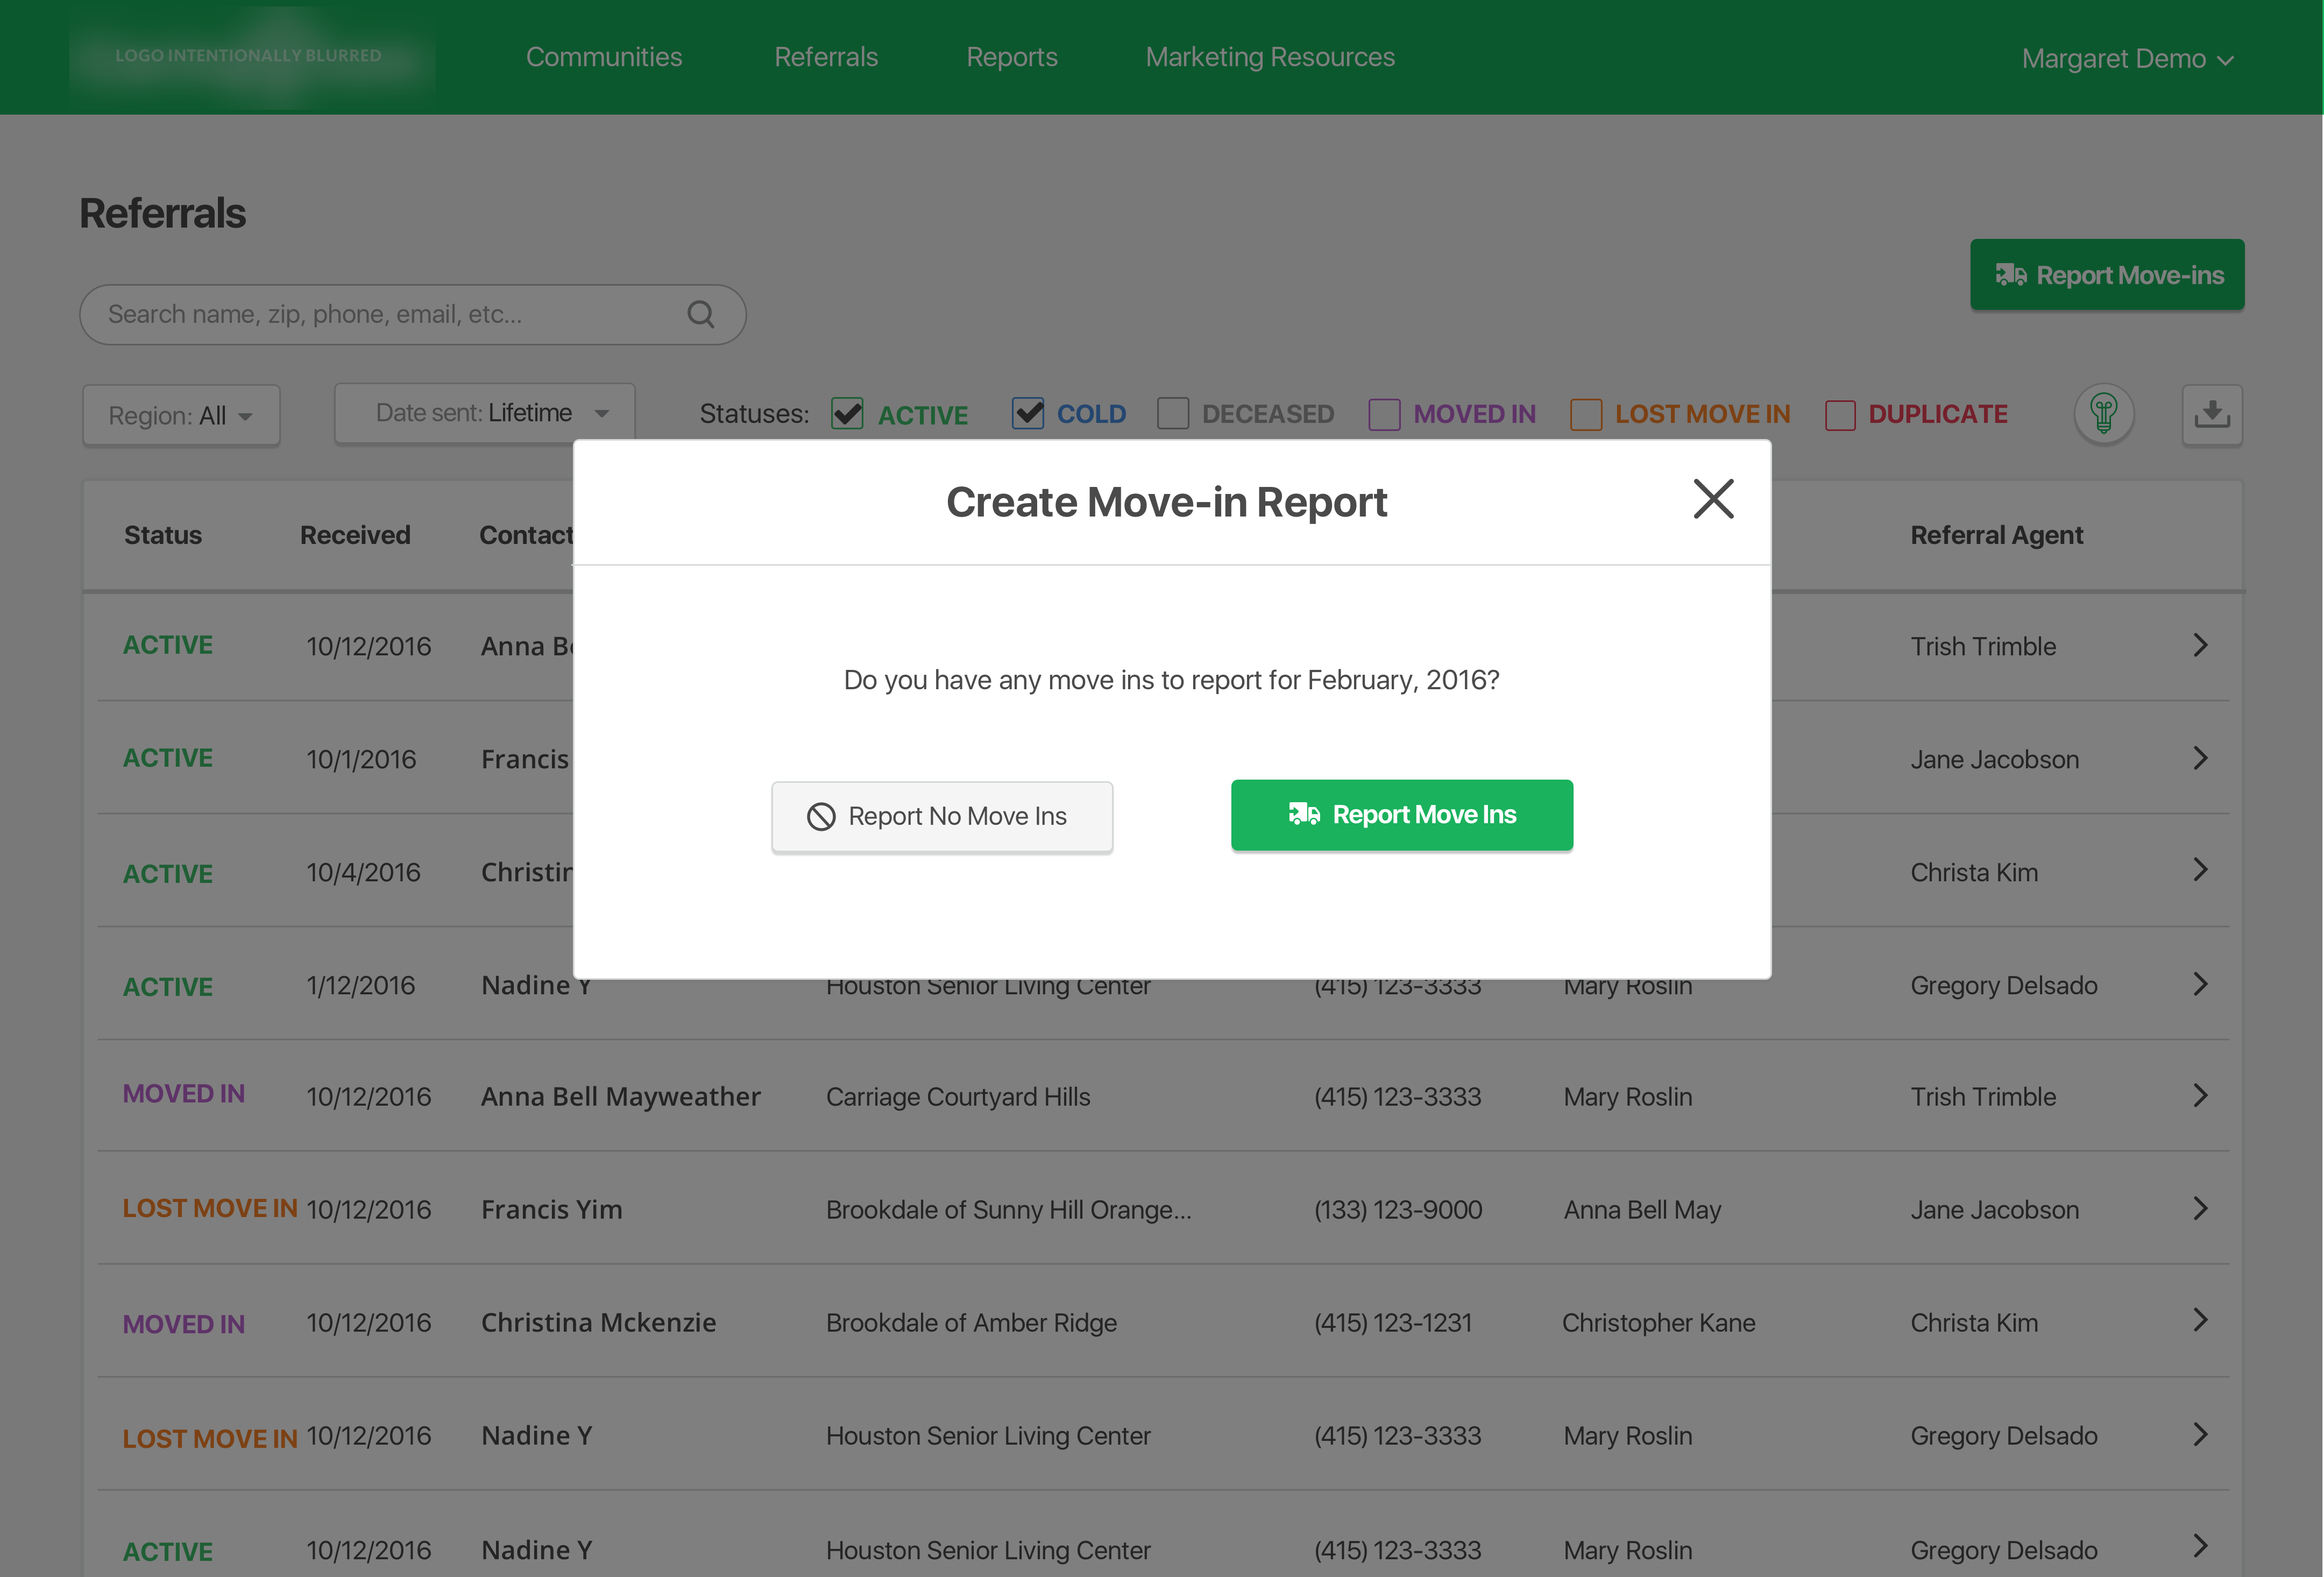
Task: Click the truck icon on Report Move-ins header button
Action: click(2010, 275)
